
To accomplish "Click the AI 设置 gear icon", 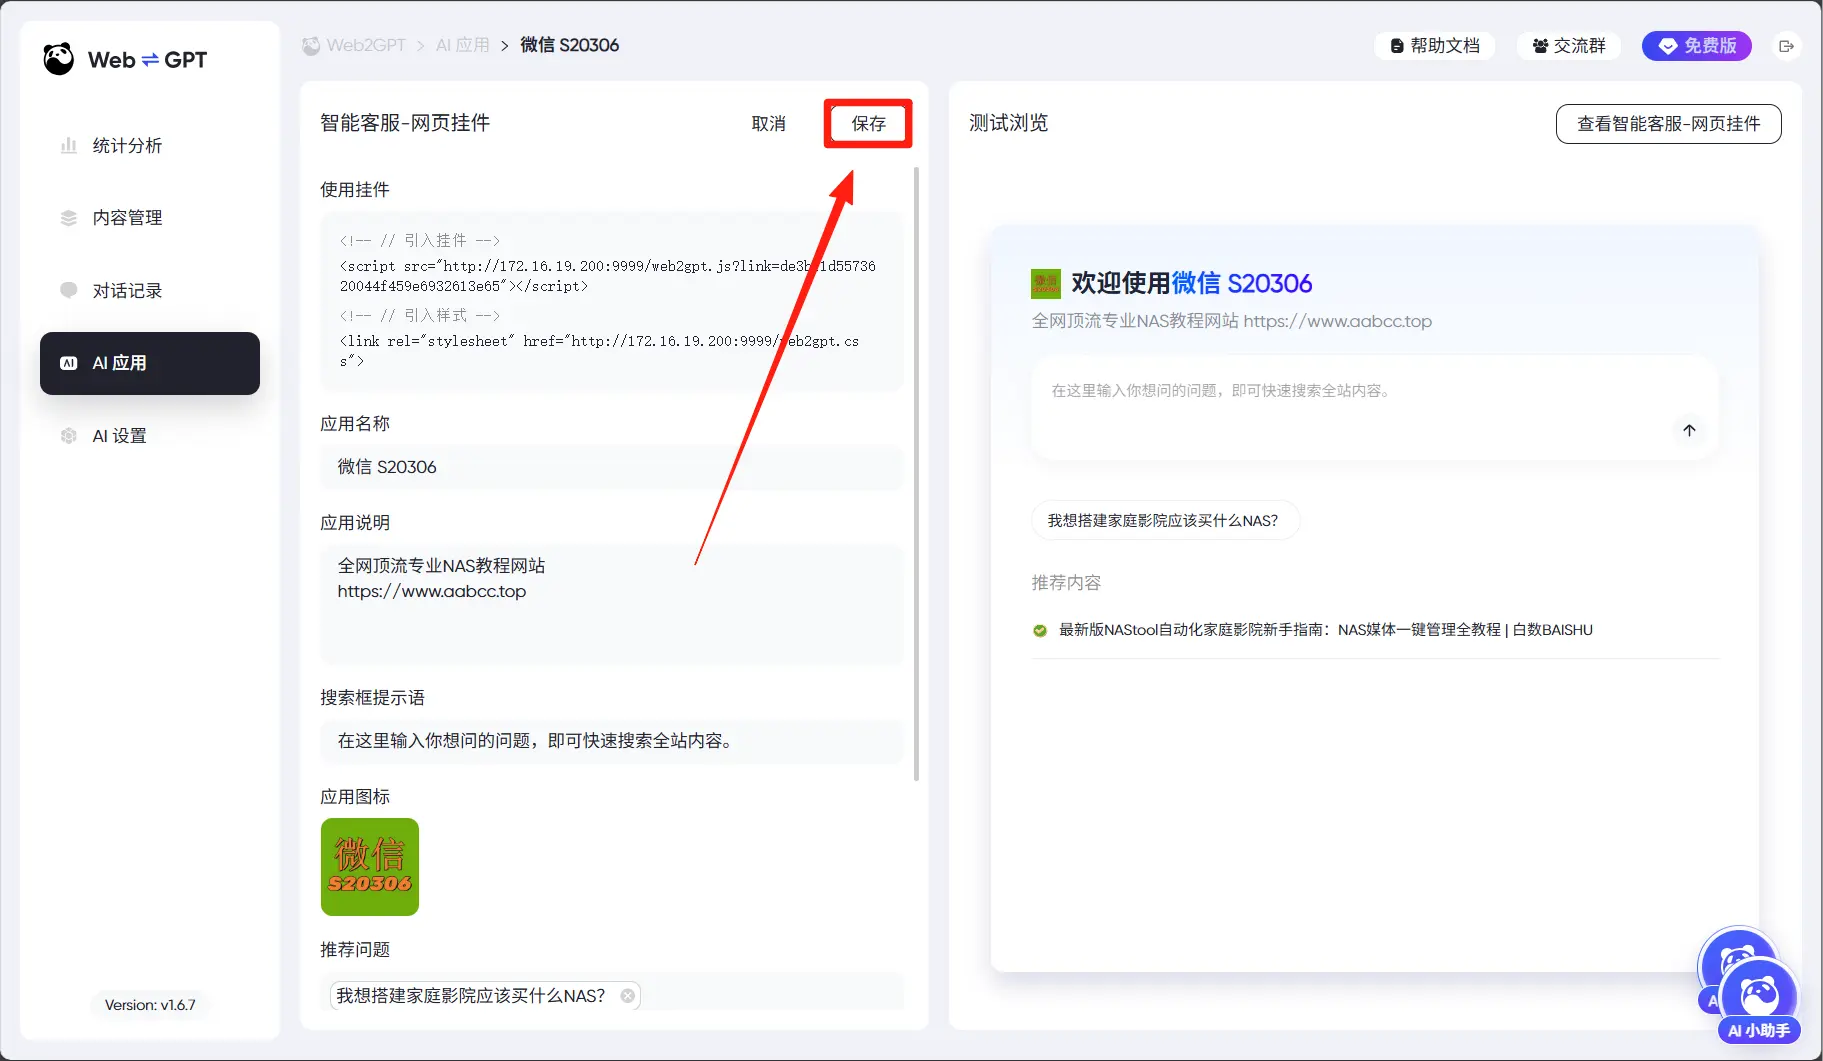I will click(69, 436).
